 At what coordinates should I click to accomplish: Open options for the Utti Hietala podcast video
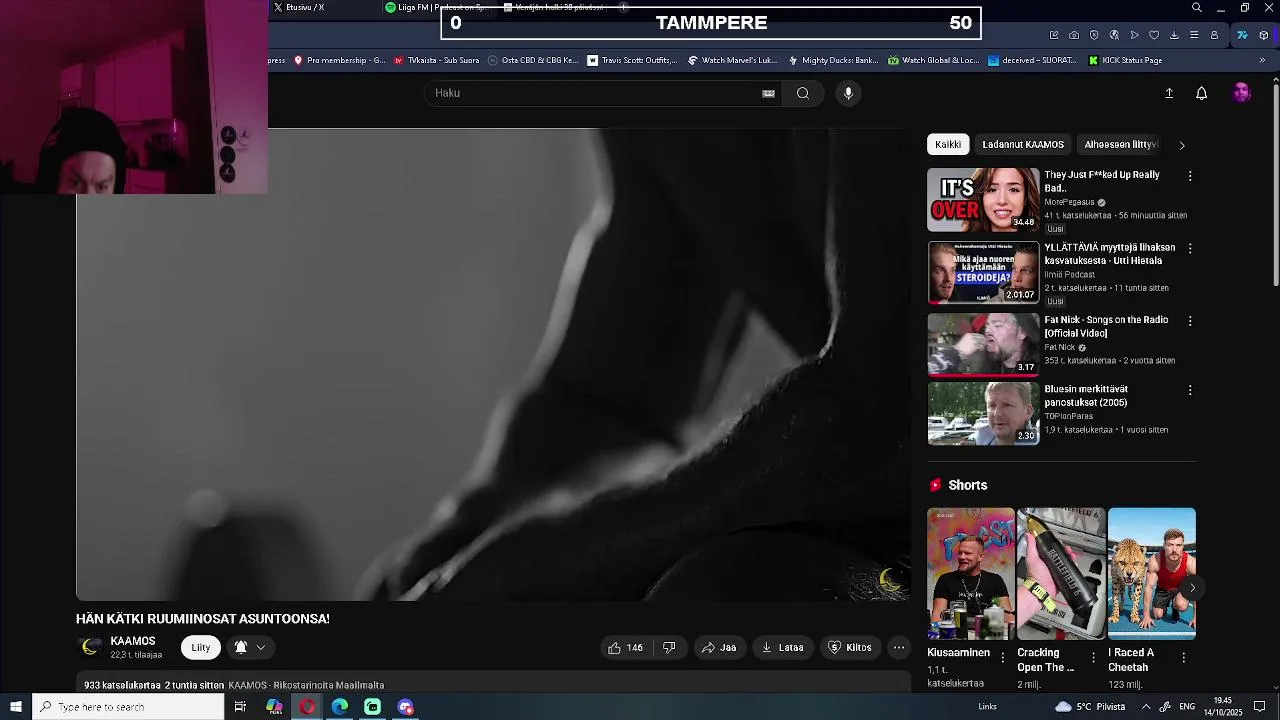1190,248
